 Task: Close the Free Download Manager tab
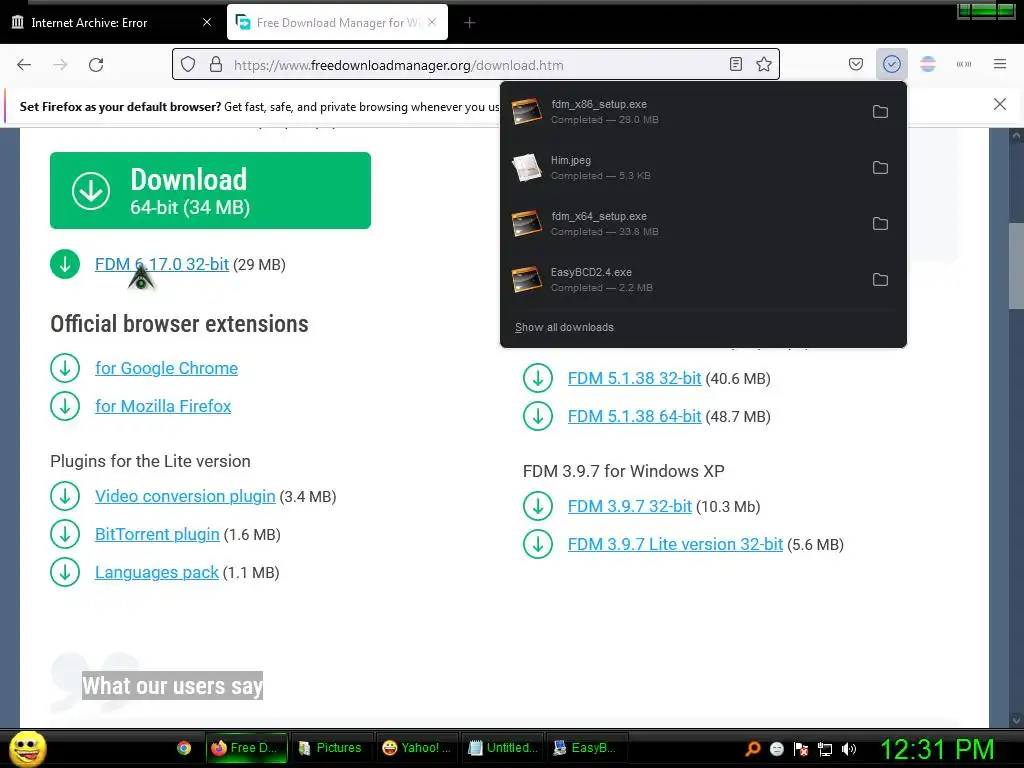432,22
